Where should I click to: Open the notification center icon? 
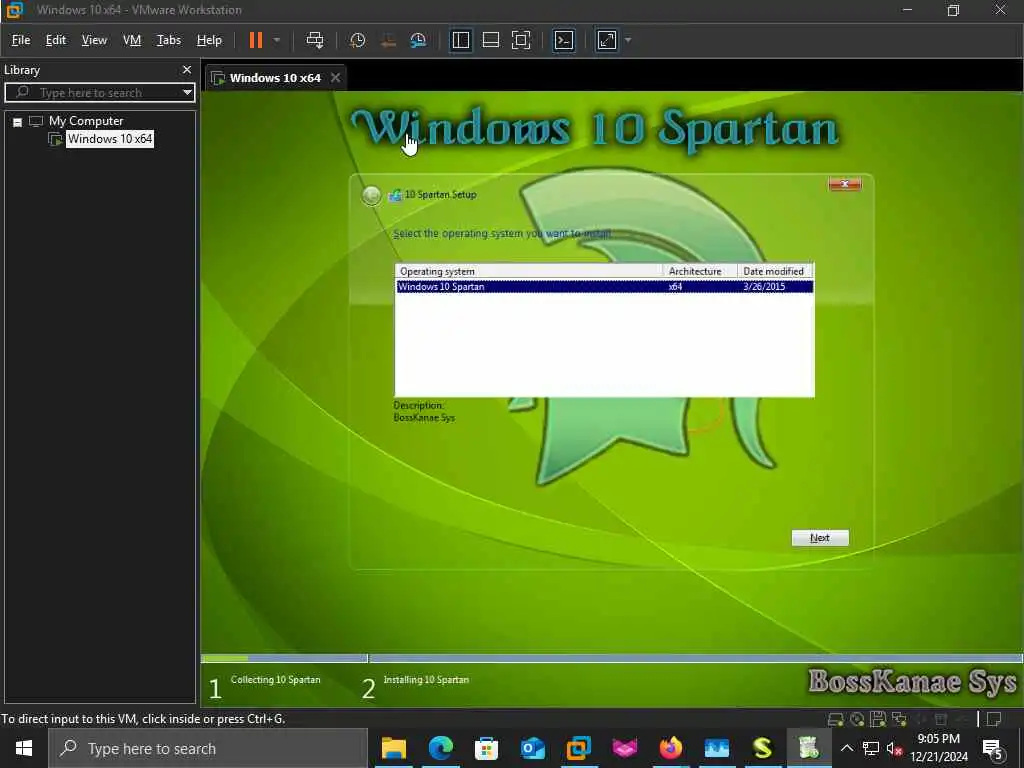(993, 749)
